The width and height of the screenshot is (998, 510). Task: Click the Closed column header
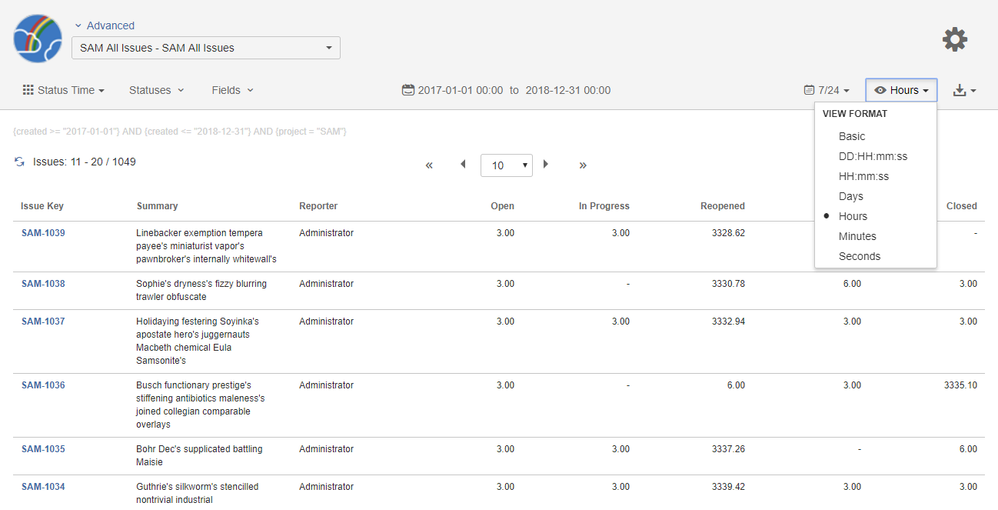click(x=962, y=206)
